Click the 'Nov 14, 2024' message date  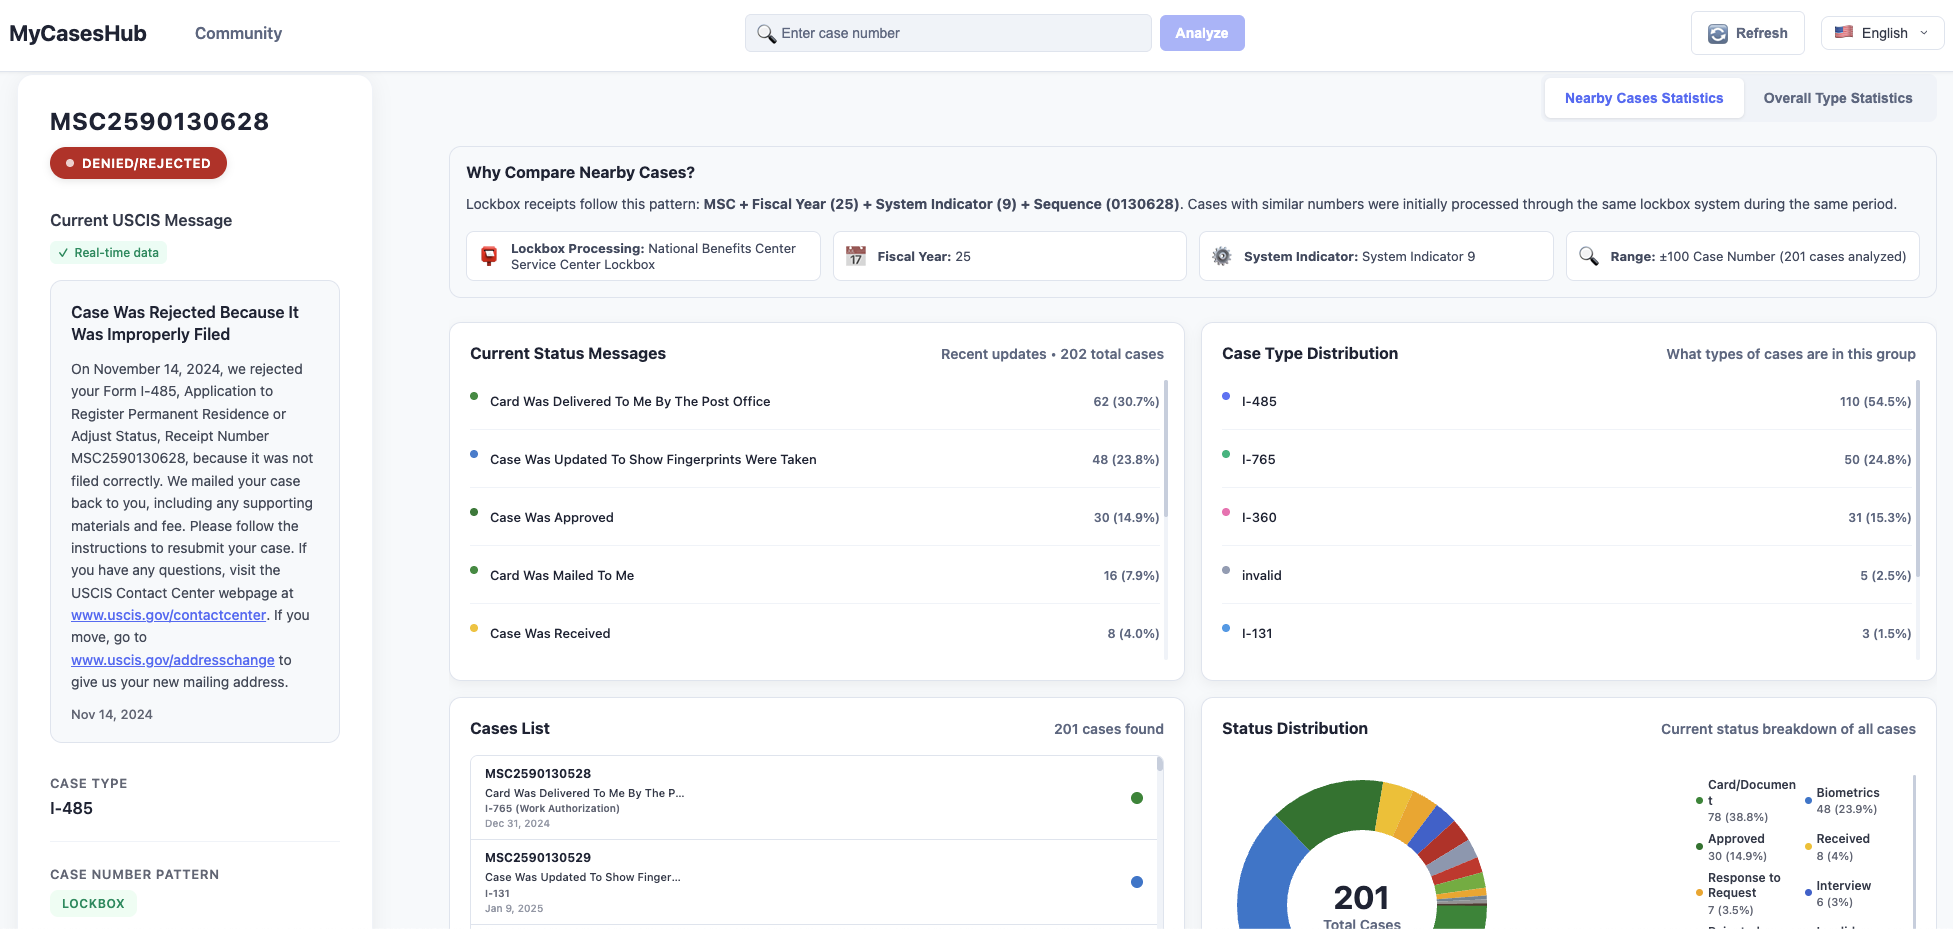click(x=112, y=714)
